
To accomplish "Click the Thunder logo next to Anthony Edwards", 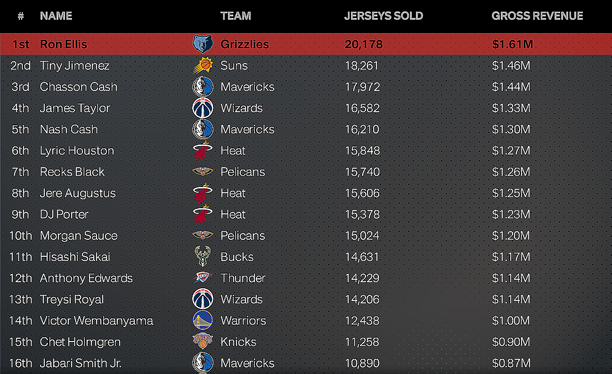I will pos(203,278).
